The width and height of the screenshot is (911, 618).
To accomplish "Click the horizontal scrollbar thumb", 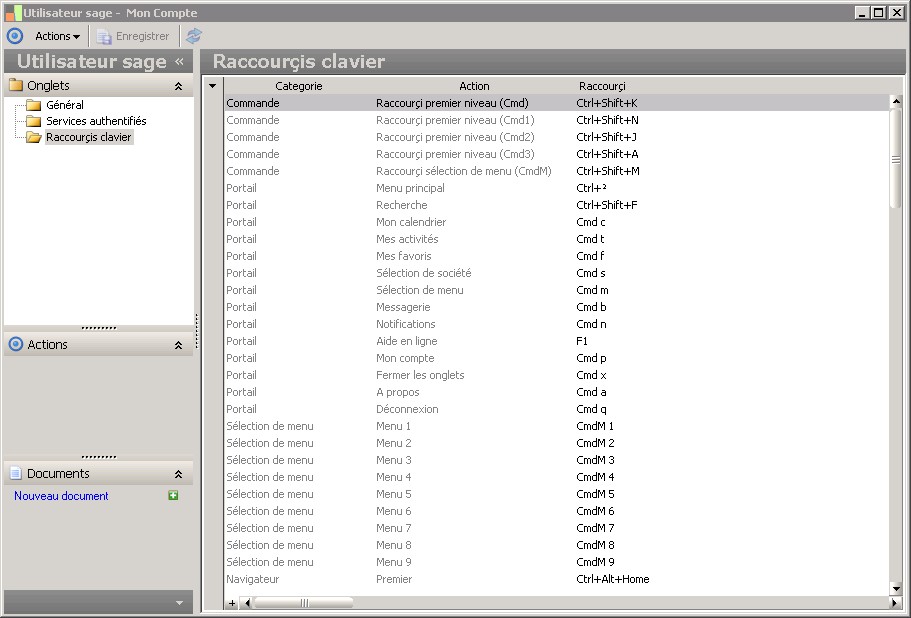I will click(304, 603).
